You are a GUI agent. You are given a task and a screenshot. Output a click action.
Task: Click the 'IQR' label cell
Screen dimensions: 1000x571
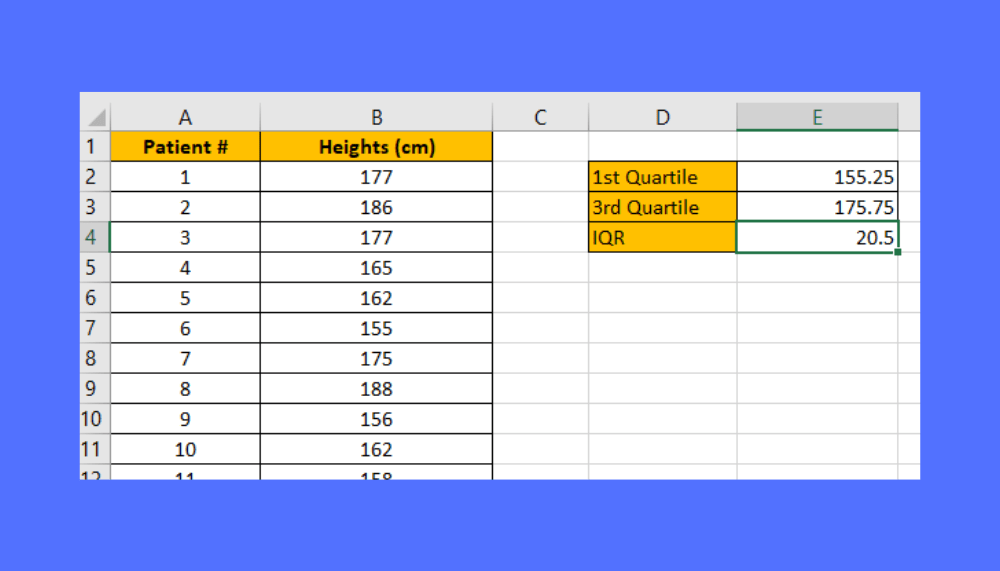pyautogui.click(x=663, y=237)
